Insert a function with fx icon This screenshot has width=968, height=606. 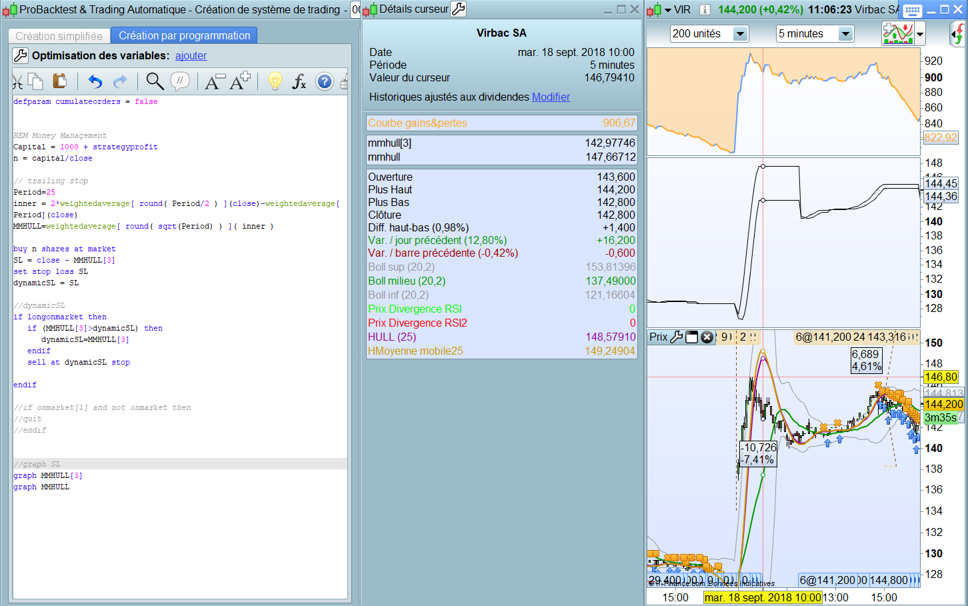[299, 82]
